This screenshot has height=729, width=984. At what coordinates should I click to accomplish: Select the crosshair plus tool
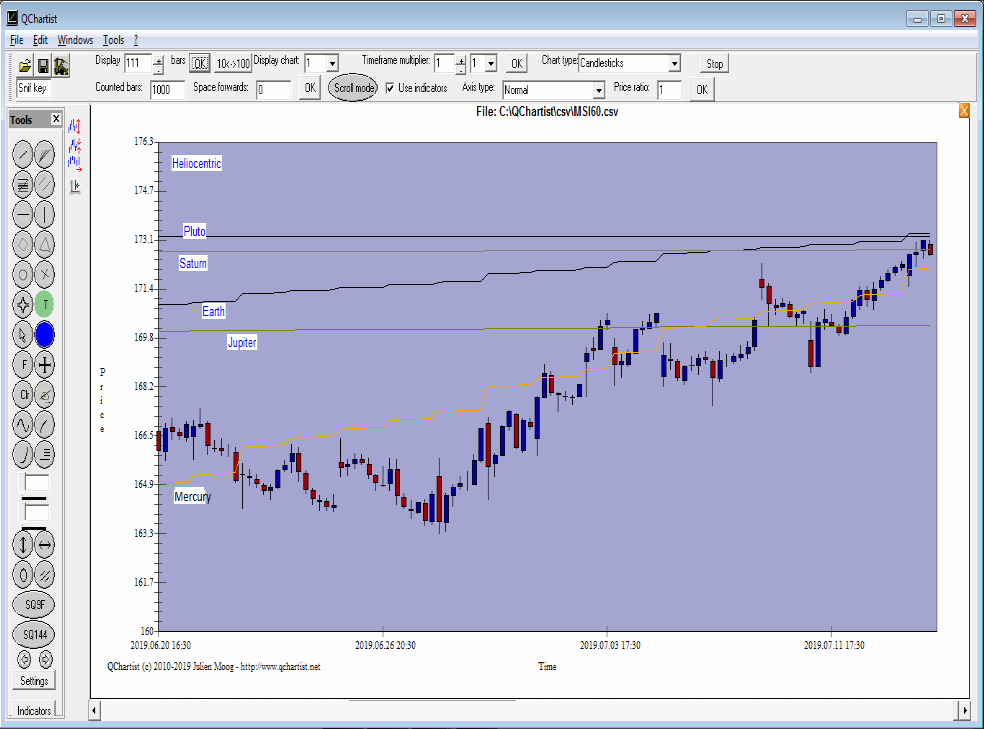tap(45, 365)
